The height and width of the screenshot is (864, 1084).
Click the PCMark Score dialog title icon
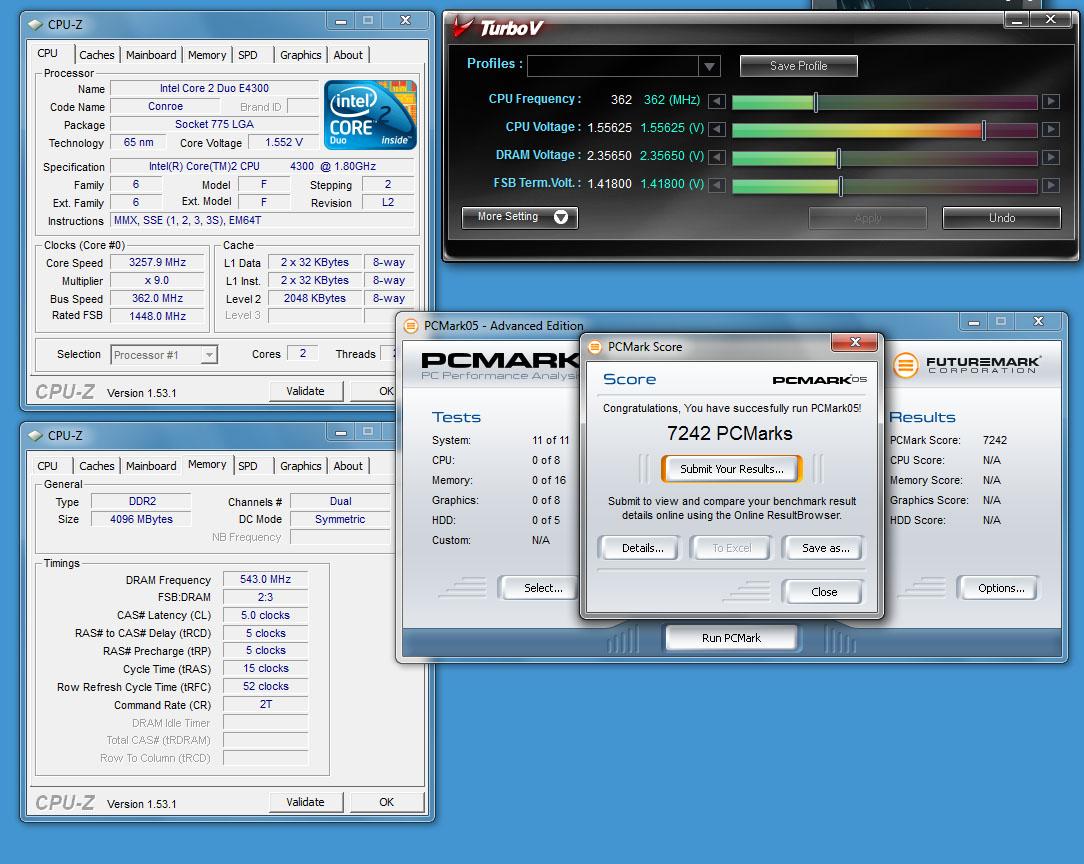[x=595, y=347]
